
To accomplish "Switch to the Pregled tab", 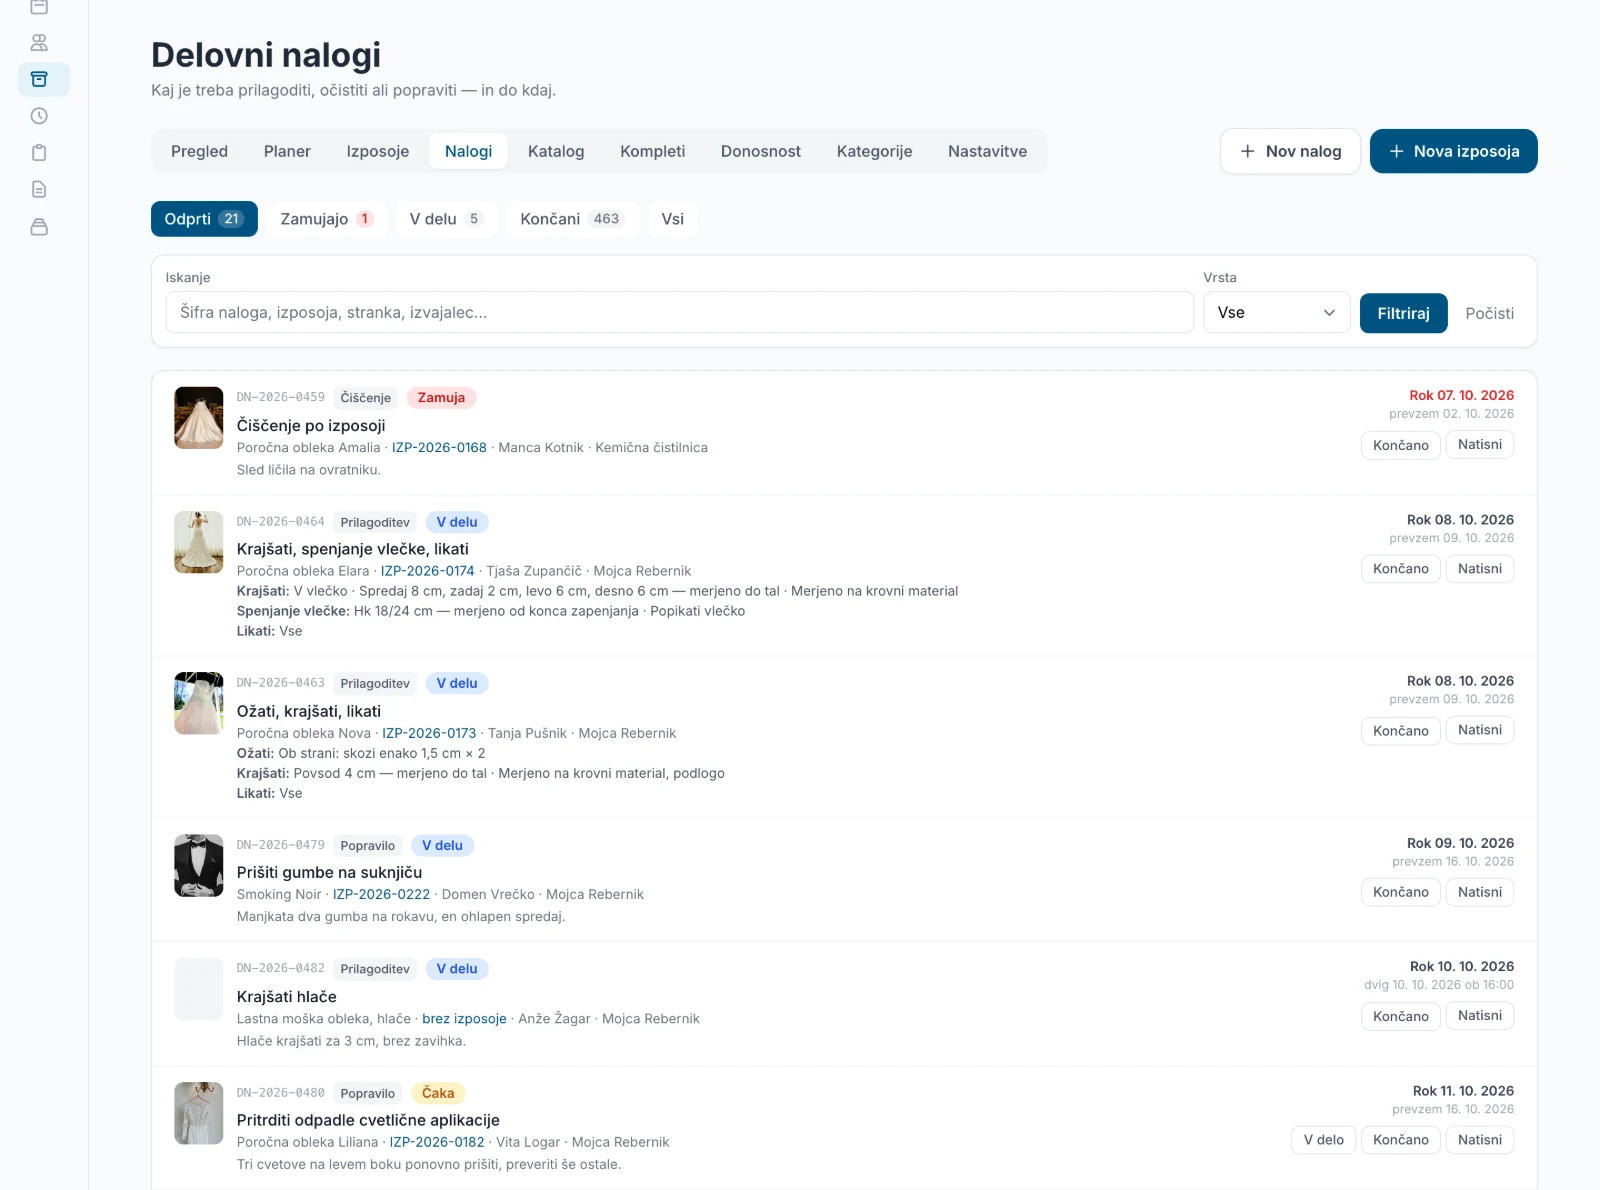I will (x=199, y=151).
